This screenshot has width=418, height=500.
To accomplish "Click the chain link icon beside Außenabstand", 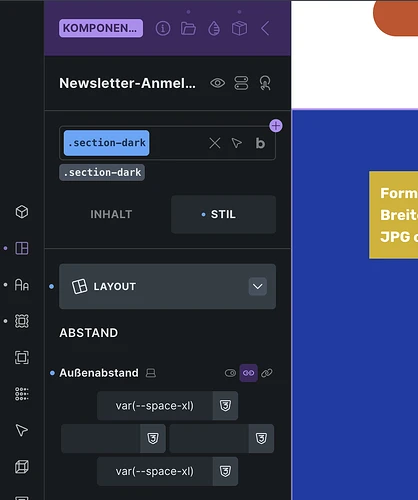I will (267, 373).
